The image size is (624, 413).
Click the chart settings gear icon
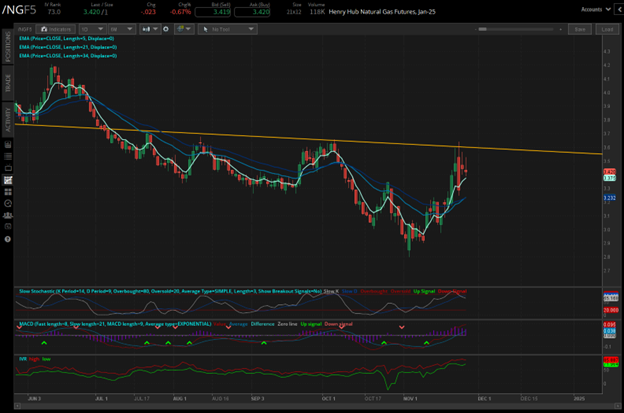pyautogui.click(x=165, y=30)
